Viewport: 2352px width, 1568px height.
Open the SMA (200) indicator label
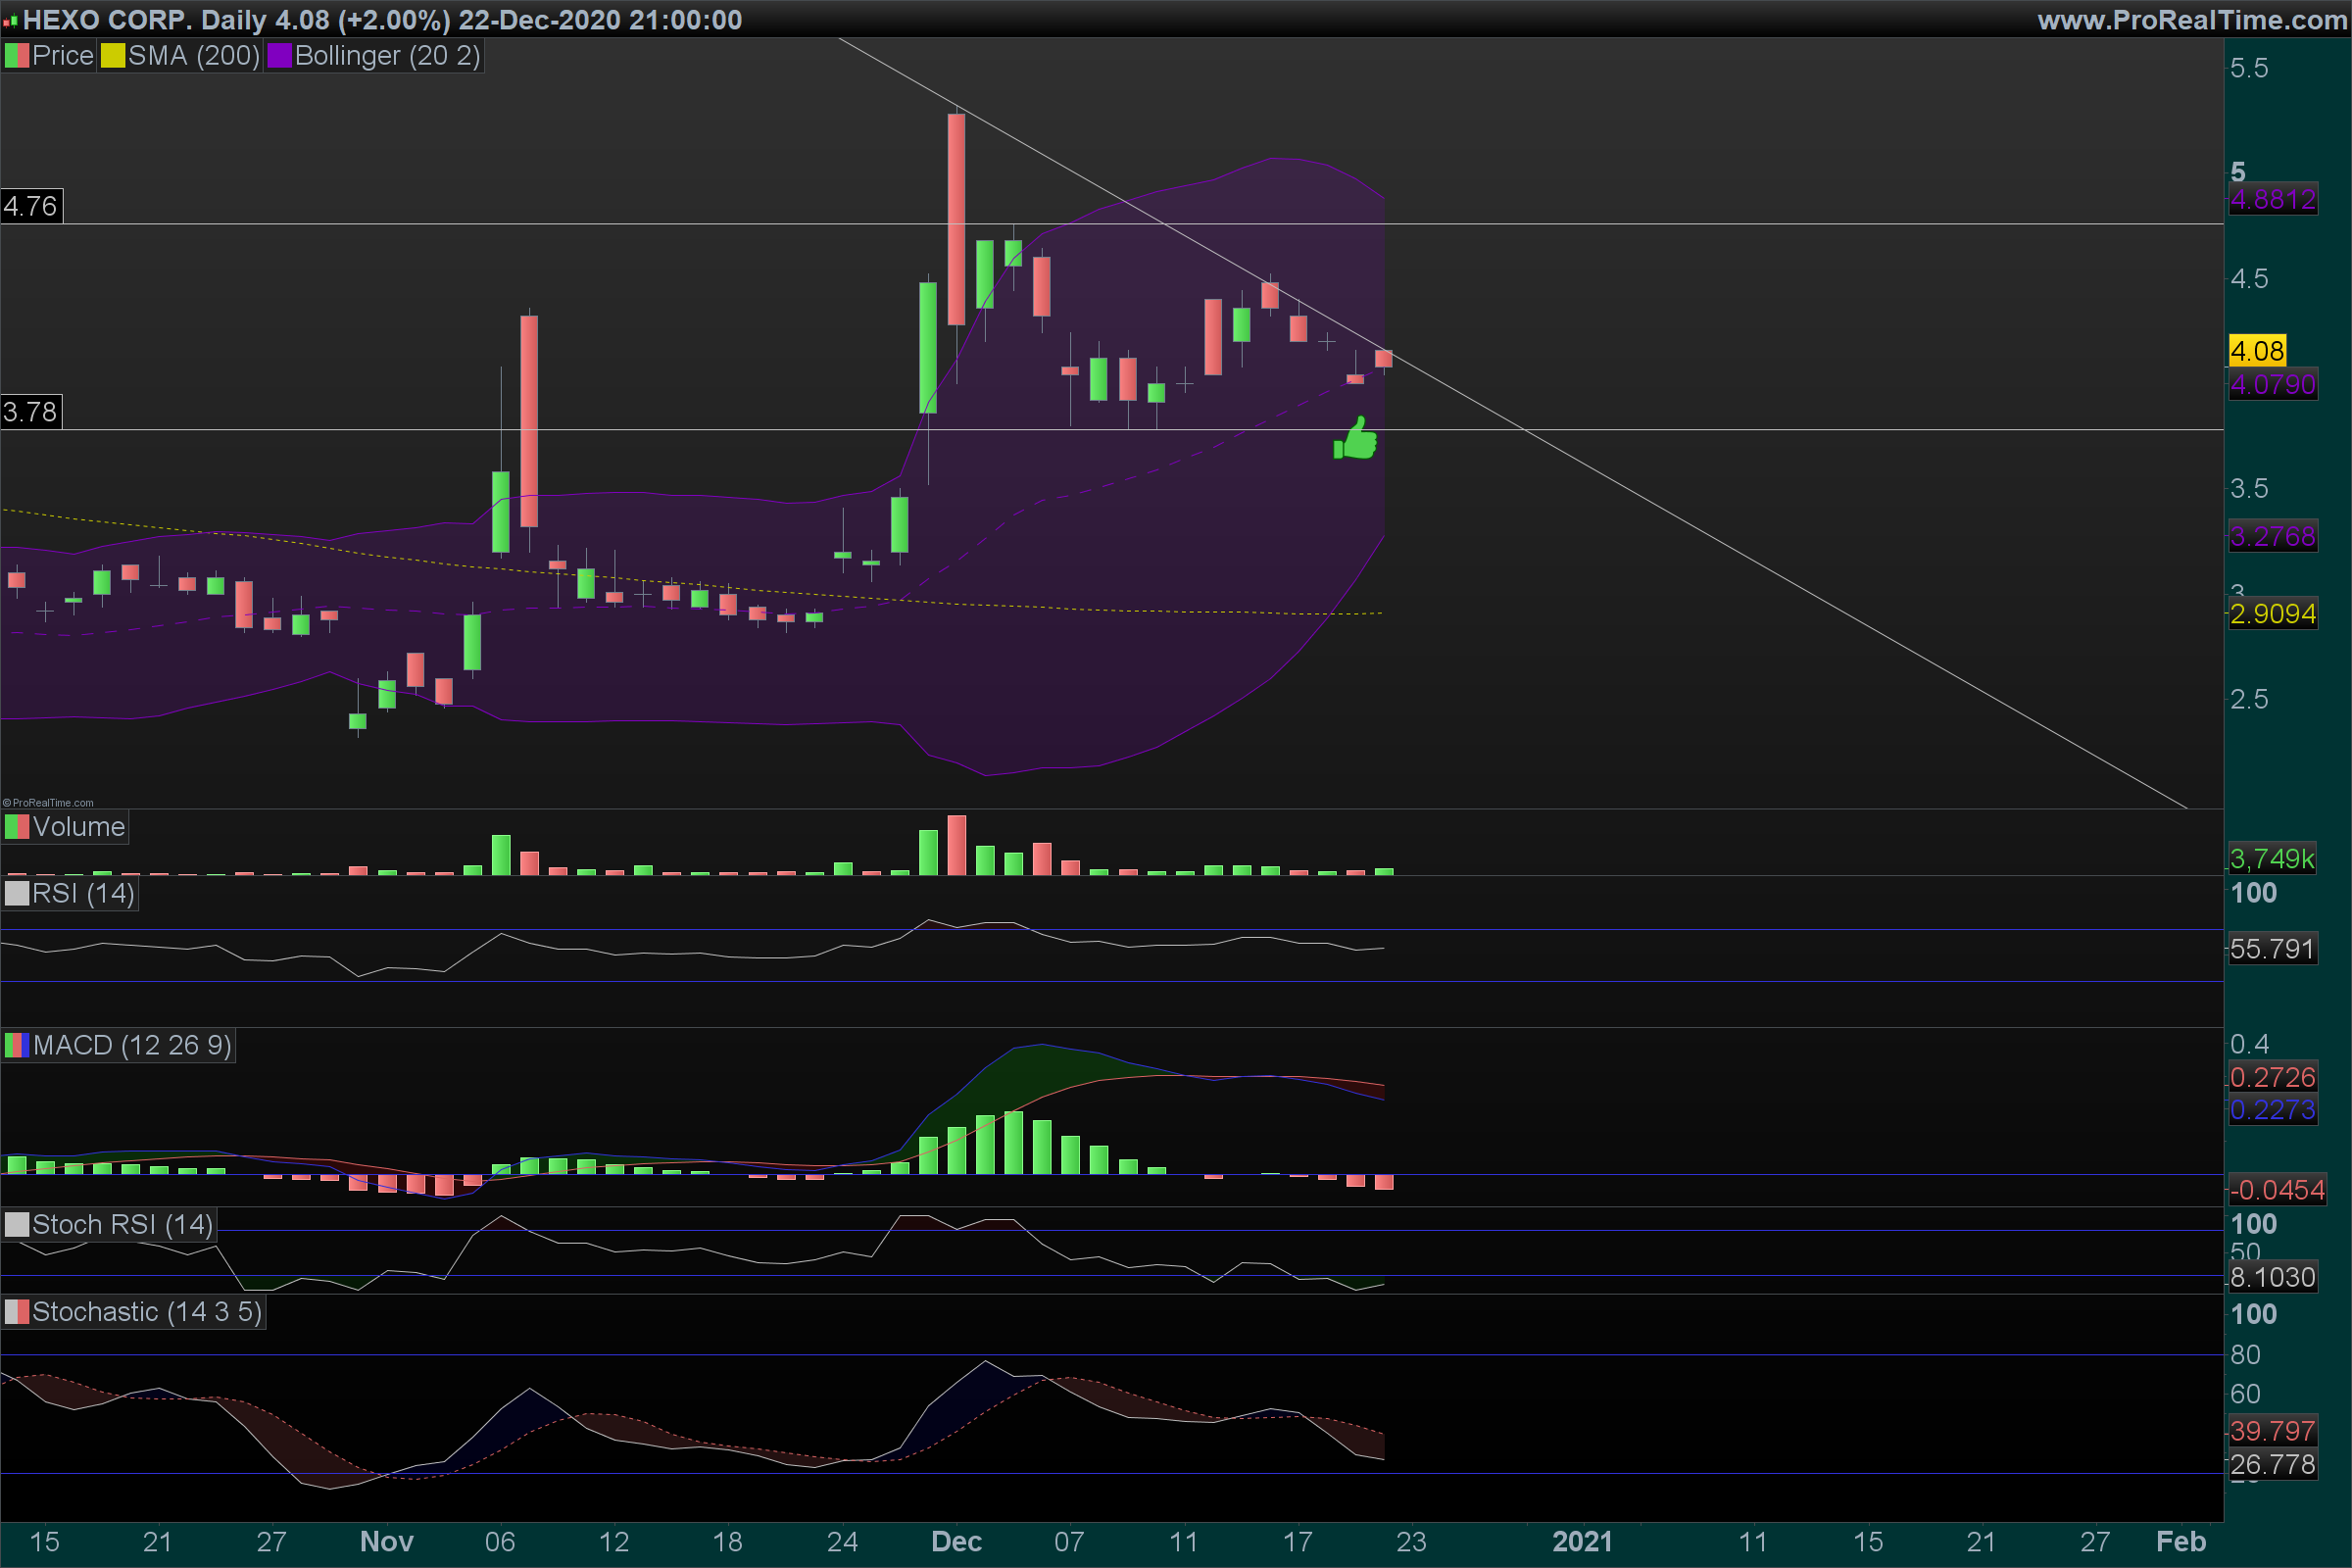click(x=193, y=56)
